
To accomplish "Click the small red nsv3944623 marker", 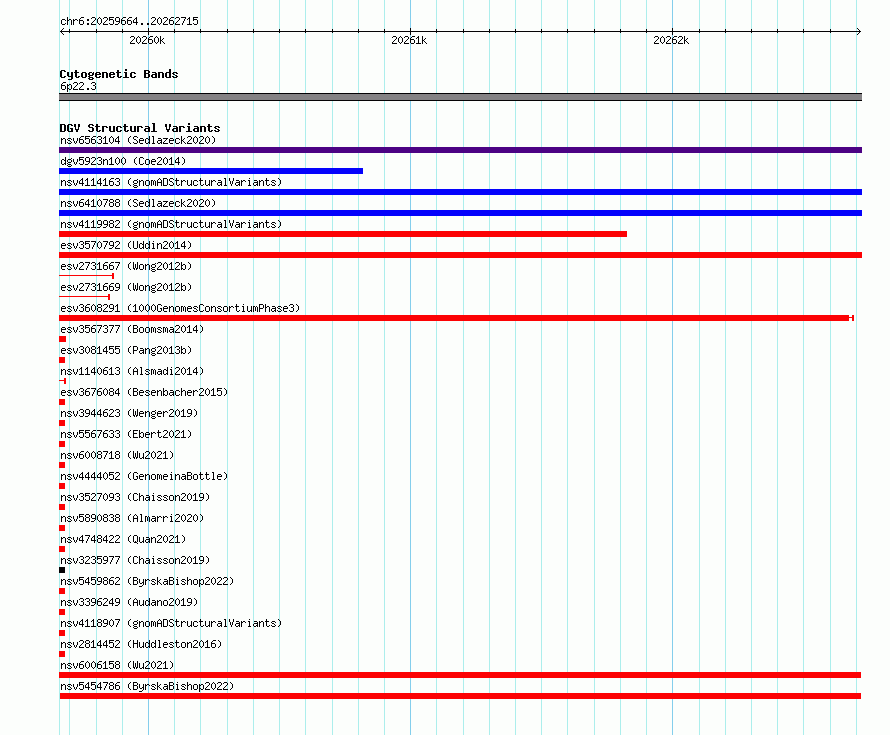I will pyautogui.click(x=62, y=423).
